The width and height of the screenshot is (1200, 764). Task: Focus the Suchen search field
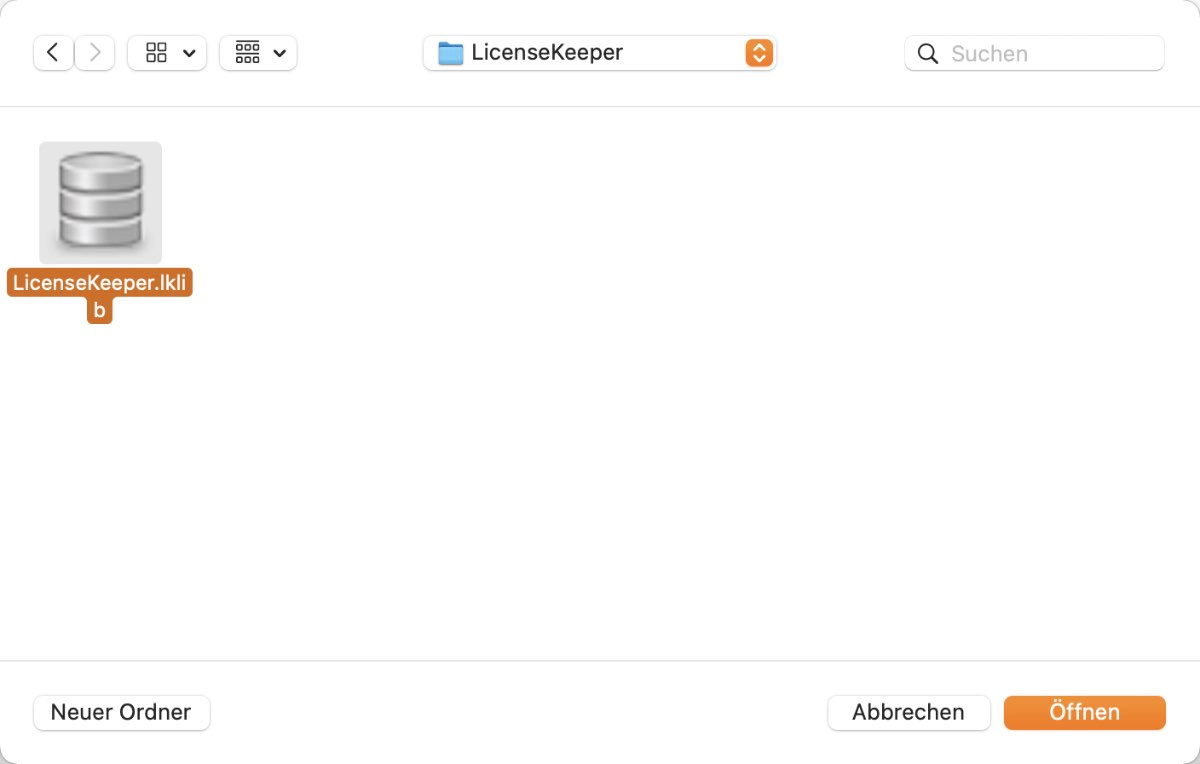[x=1034, y=53]
